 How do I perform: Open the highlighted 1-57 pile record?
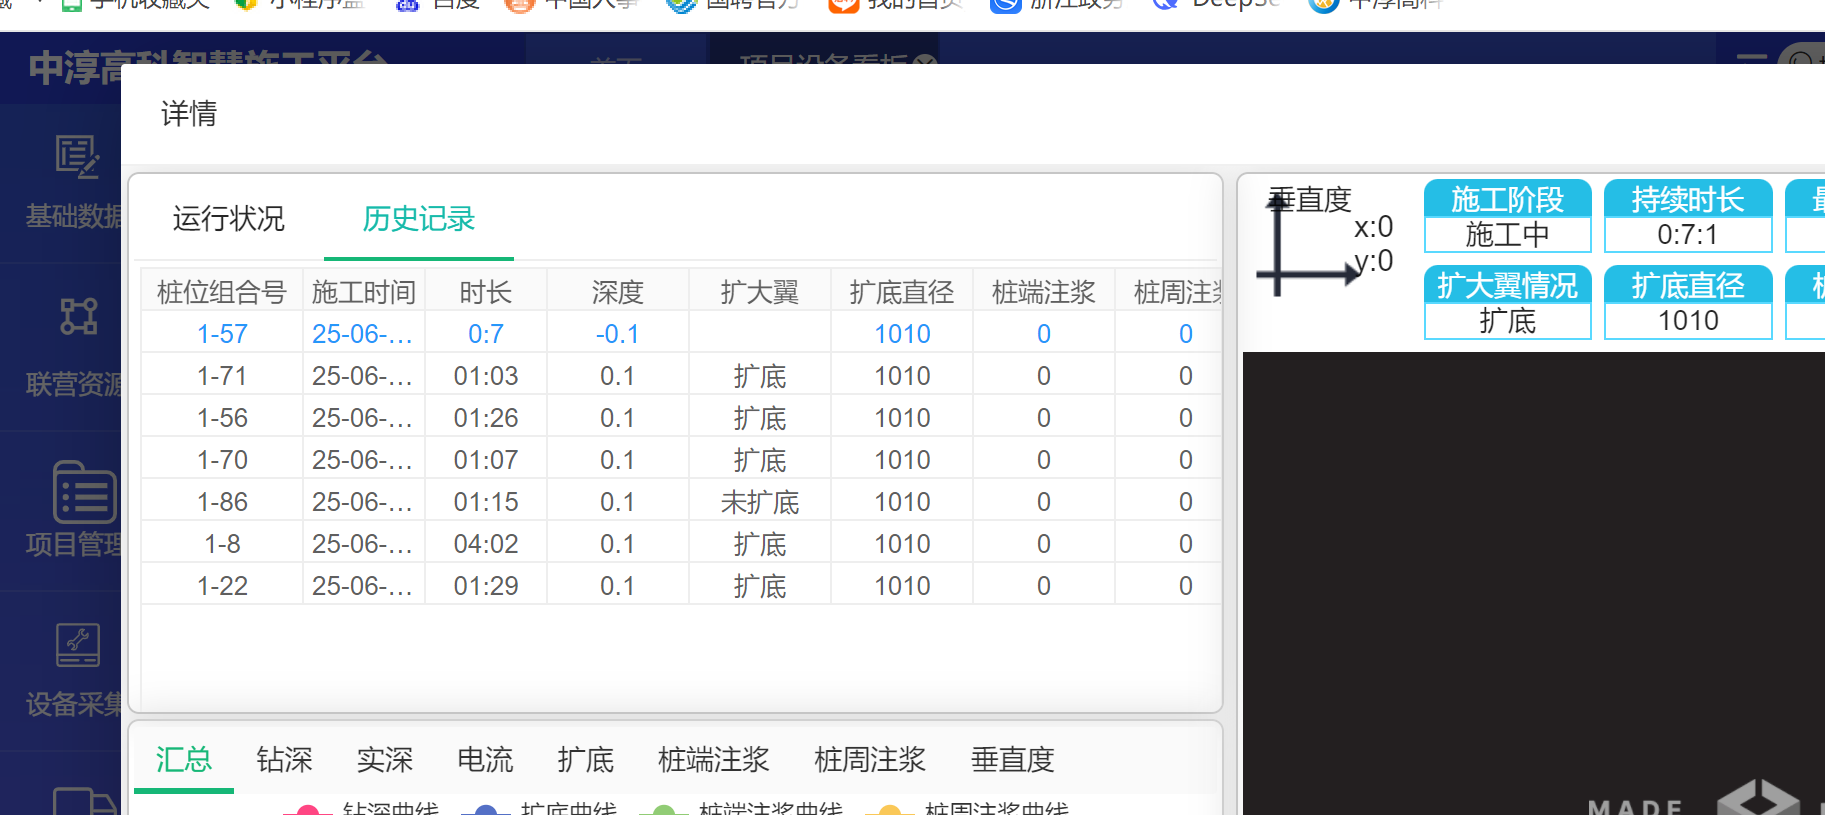click(x=222, y=334)
